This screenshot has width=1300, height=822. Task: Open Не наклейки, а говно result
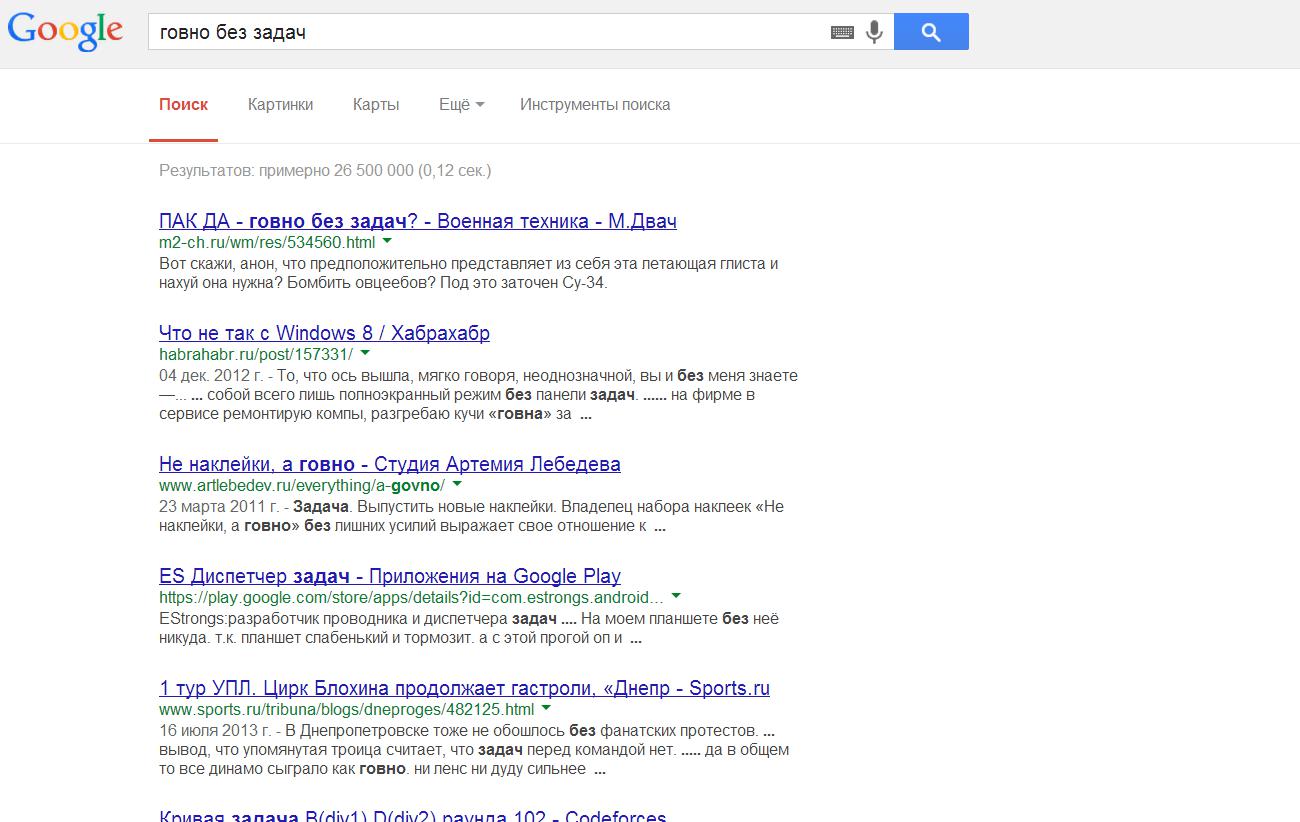pos(390,464)
